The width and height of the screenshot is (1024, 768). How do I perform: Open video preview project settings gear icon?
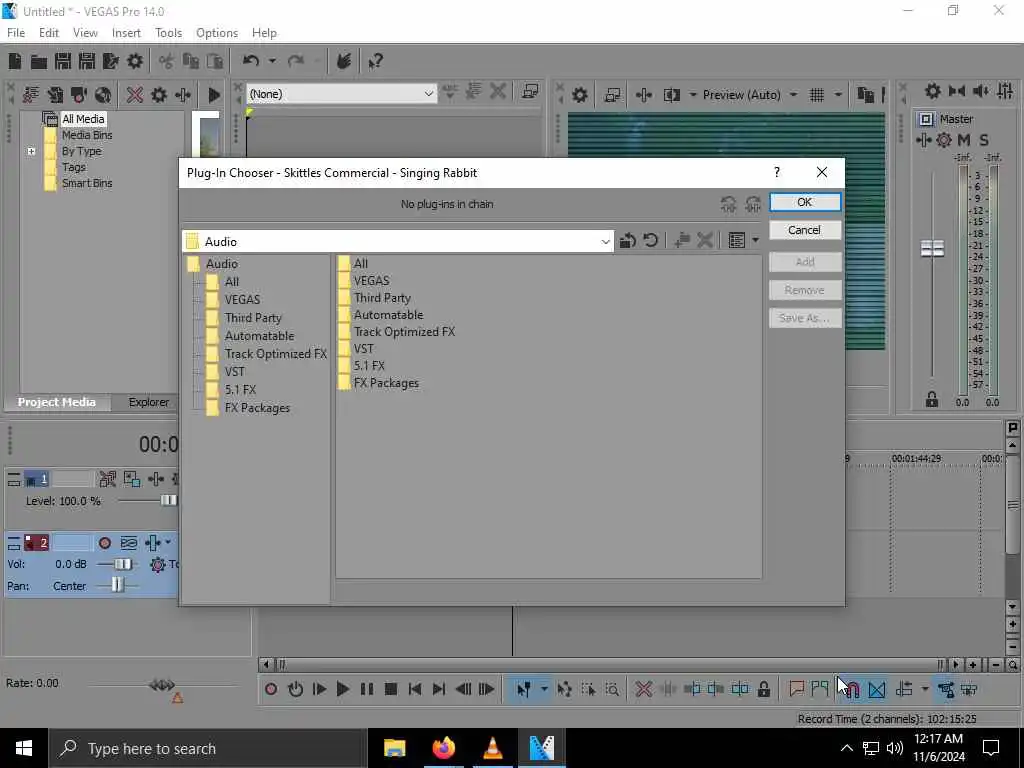(579, 95)
